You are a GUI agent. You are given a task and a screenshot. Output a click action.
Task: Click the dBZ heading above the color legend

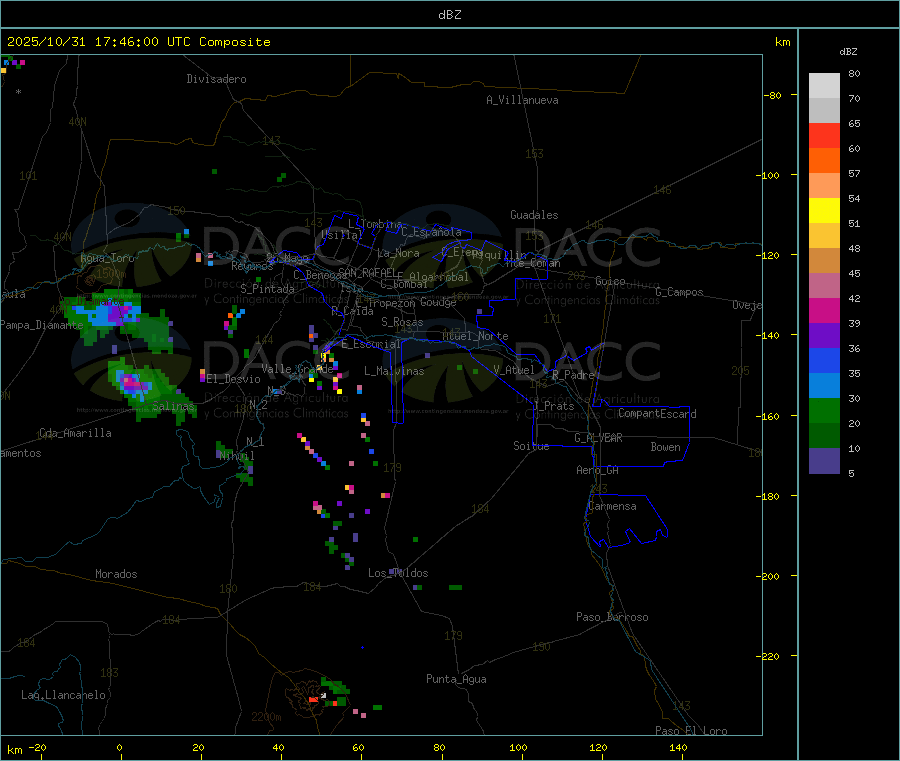click(x=848, y=52)
